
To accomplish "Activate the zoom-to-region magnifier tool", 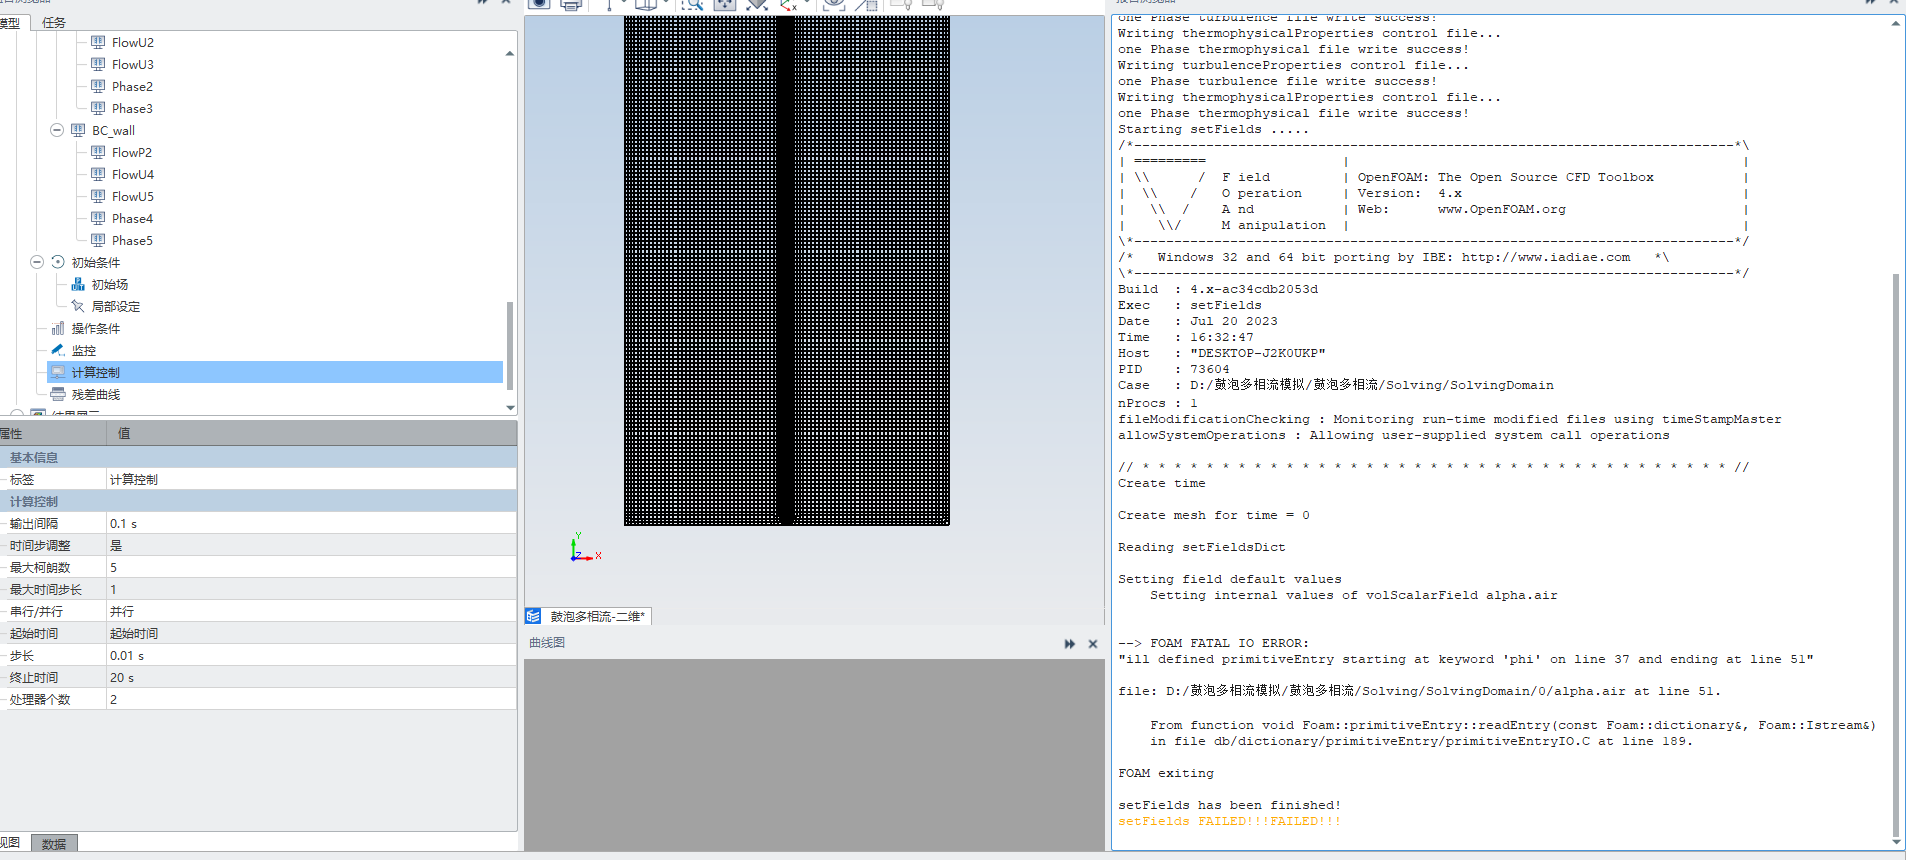I will (x=692, y=4).
